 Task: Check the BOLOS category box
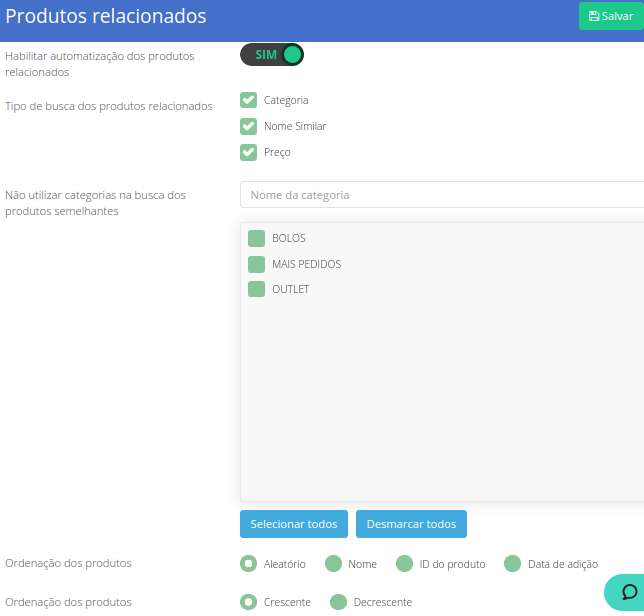[x=256, y=238]
